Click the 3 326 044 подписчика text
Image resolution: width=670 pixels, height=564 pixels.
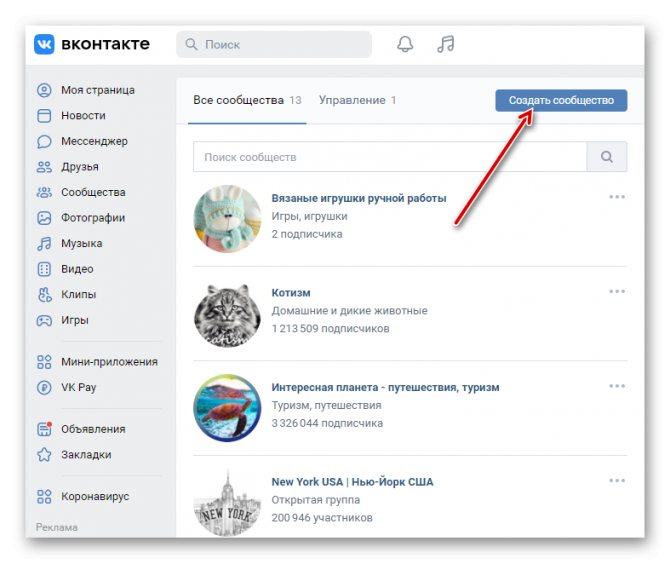tap(327, 423)
